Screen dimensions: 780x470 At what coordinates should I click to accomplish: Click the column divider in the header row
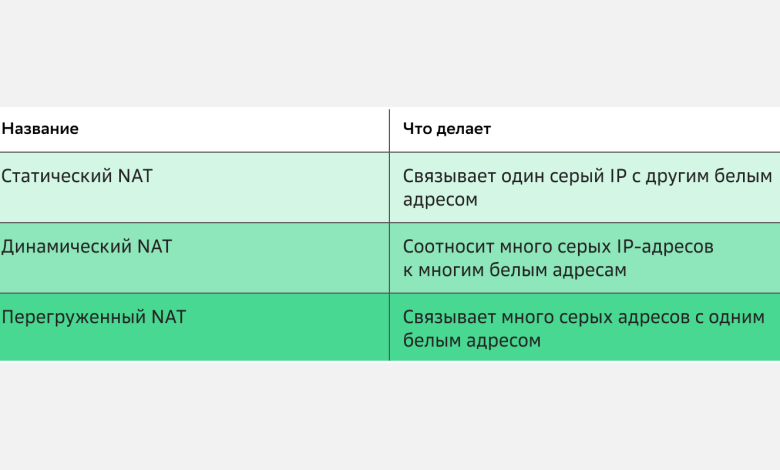coord(389,130)
